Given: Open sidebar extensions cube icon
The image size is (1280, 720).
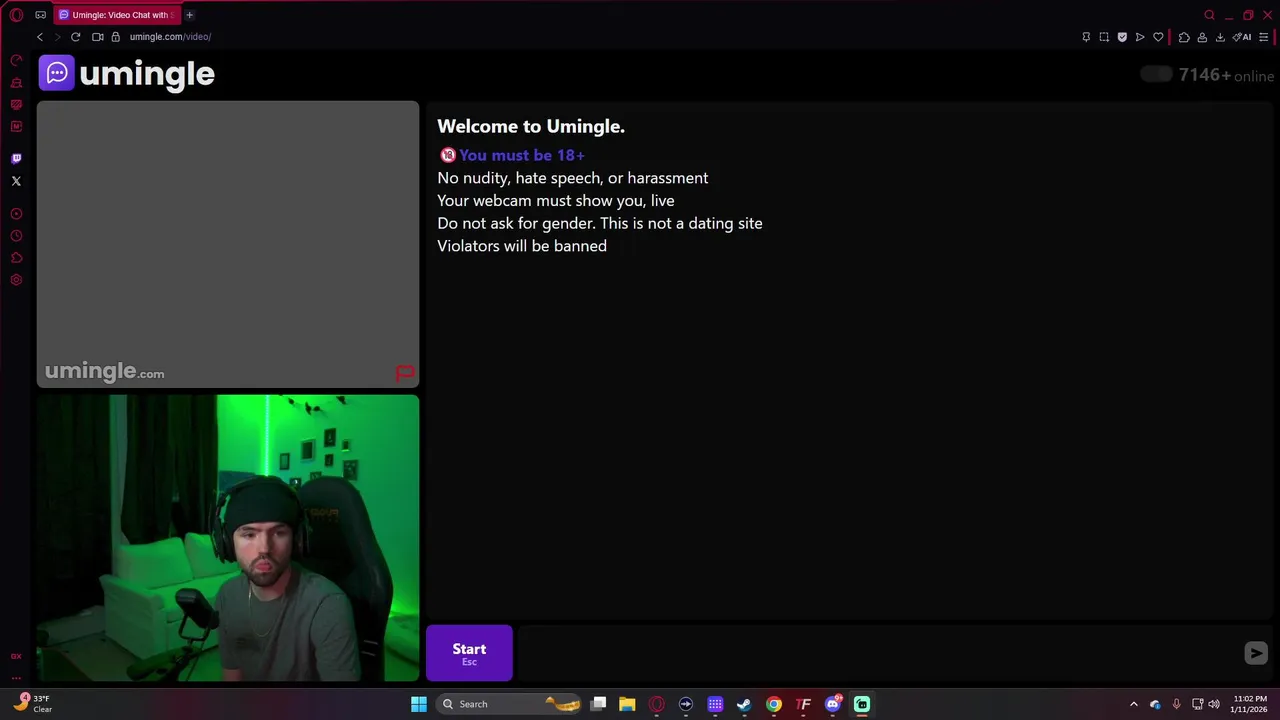Looking at the screenshot, I should click(16, 258).
